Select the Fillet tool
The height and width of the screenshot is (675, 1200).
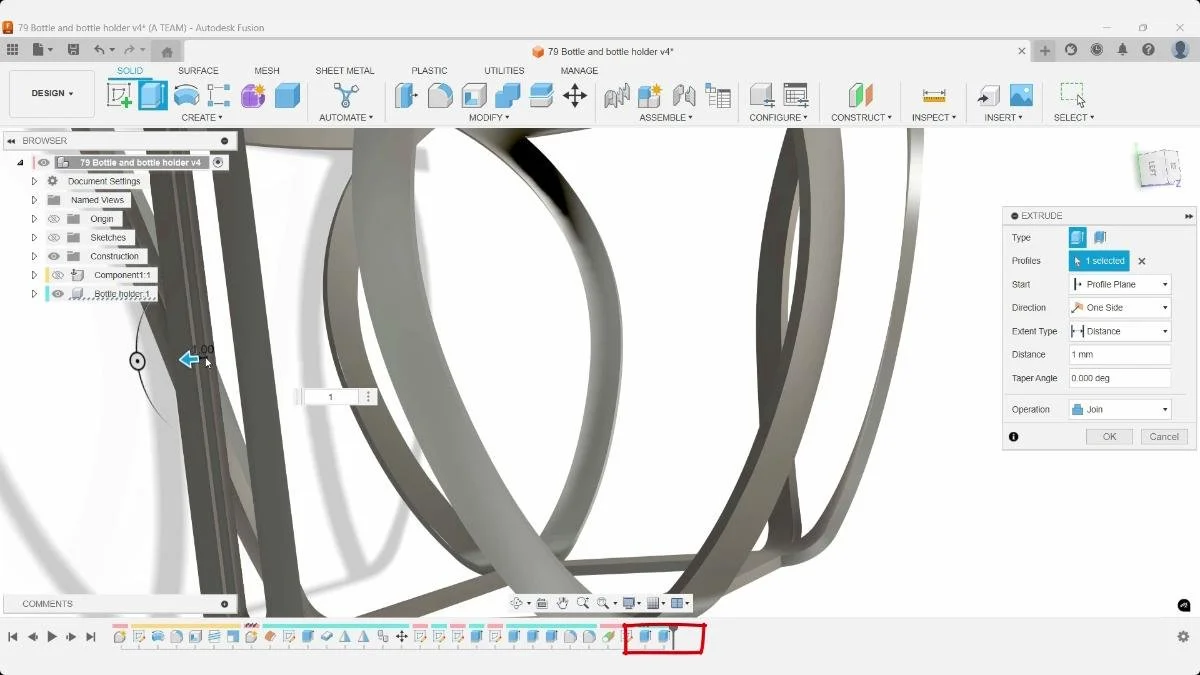pyautogui.click(x=440, y=95)
